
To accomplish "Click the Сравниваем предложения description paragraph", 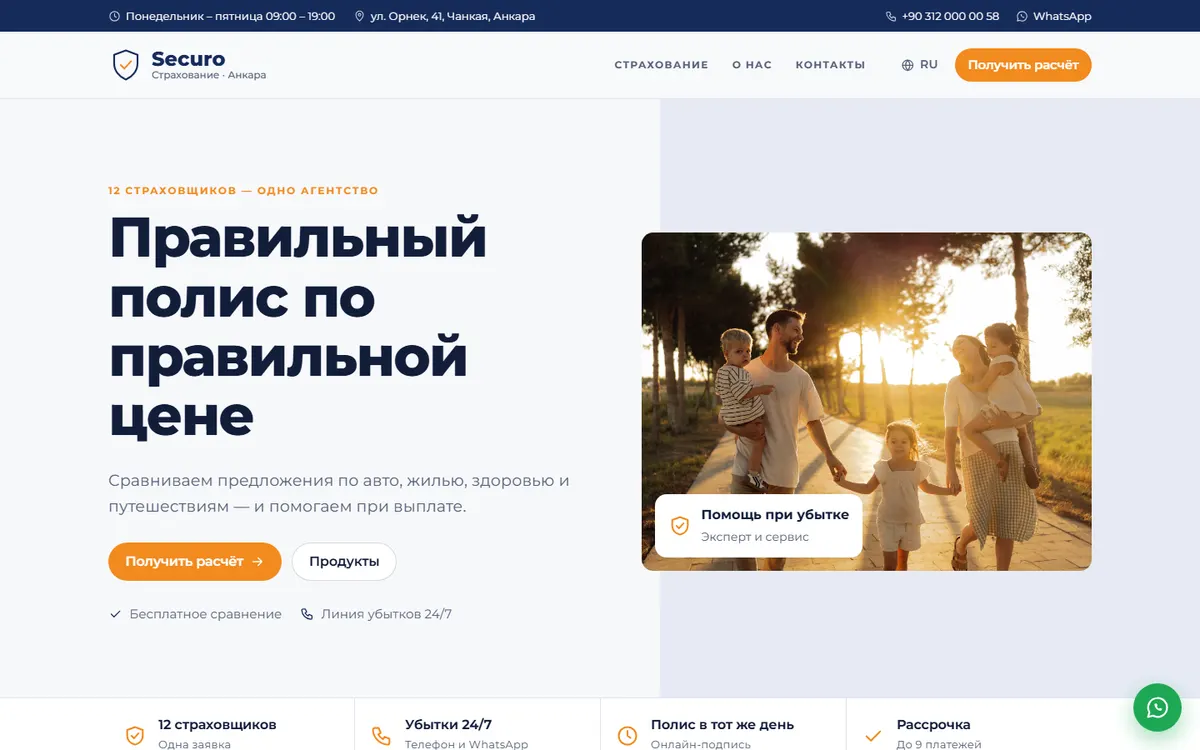I will (339, 493).
